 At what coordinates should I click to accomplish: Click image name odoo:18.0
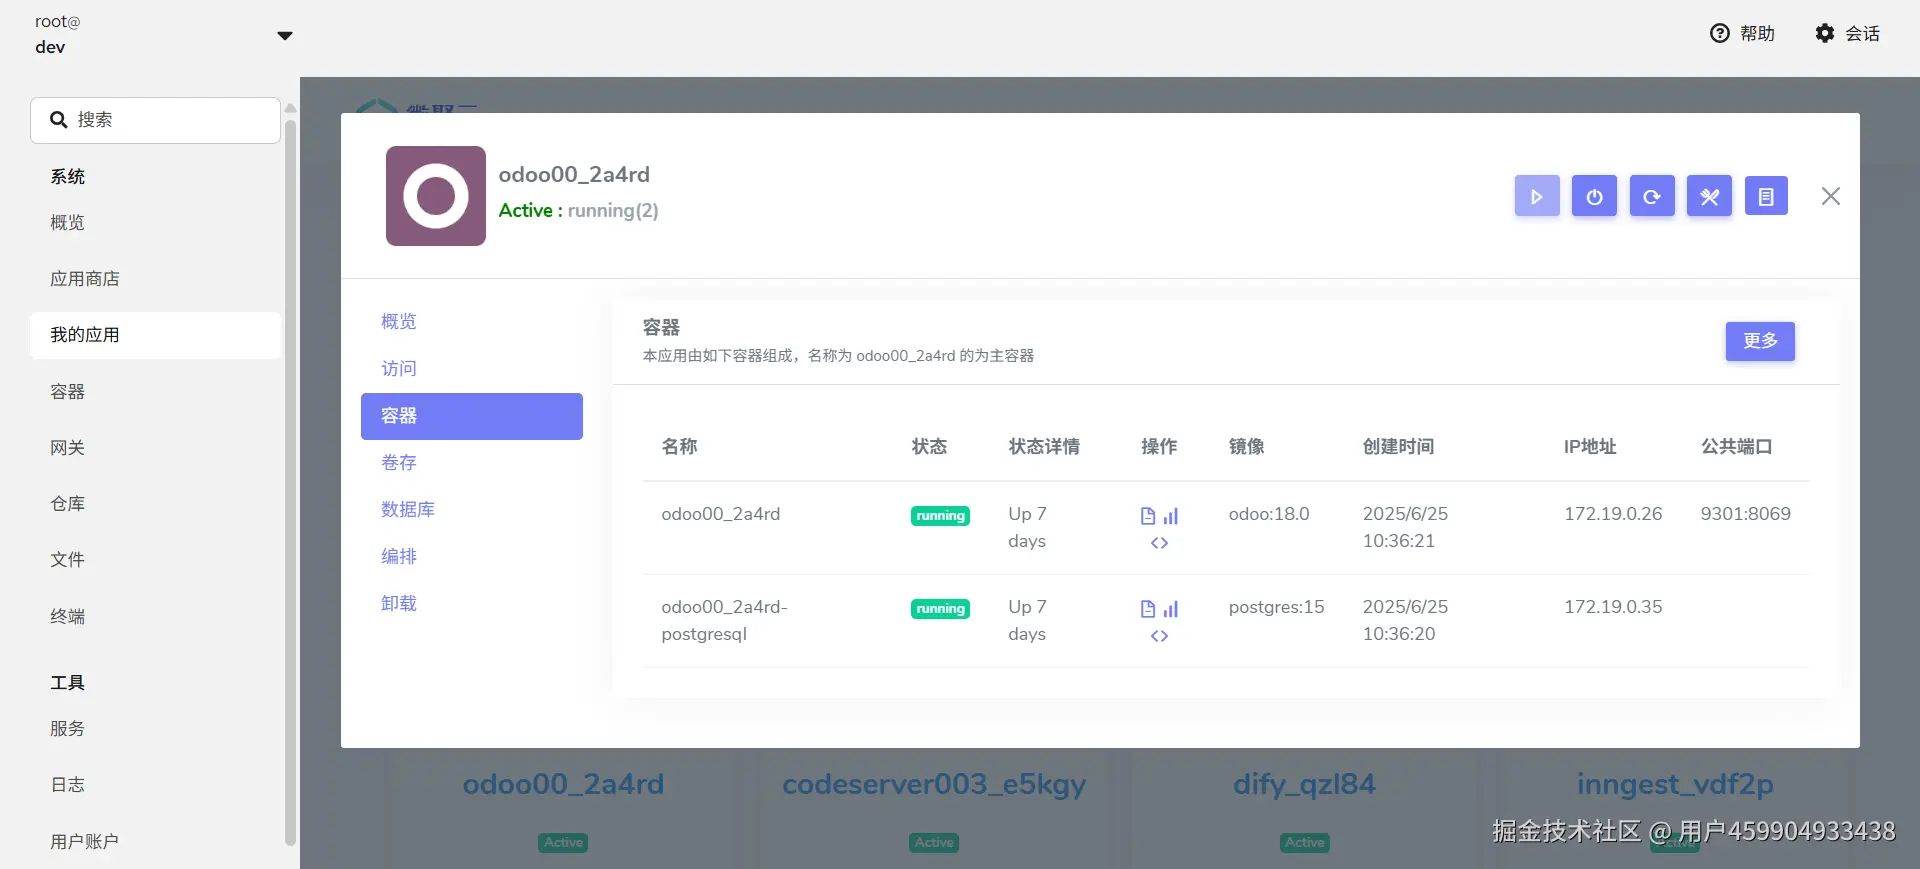[1269, 514]
